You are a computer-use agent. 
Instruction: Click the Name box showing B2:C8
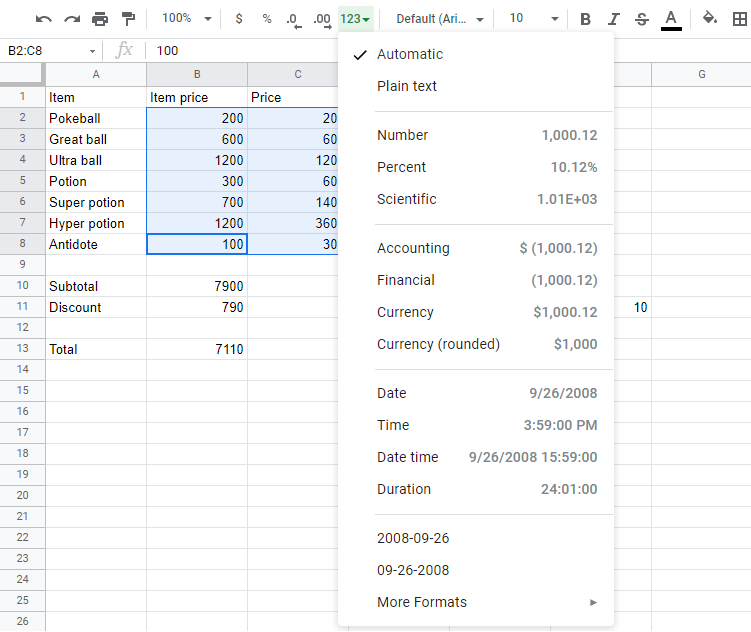click(52, 51)
